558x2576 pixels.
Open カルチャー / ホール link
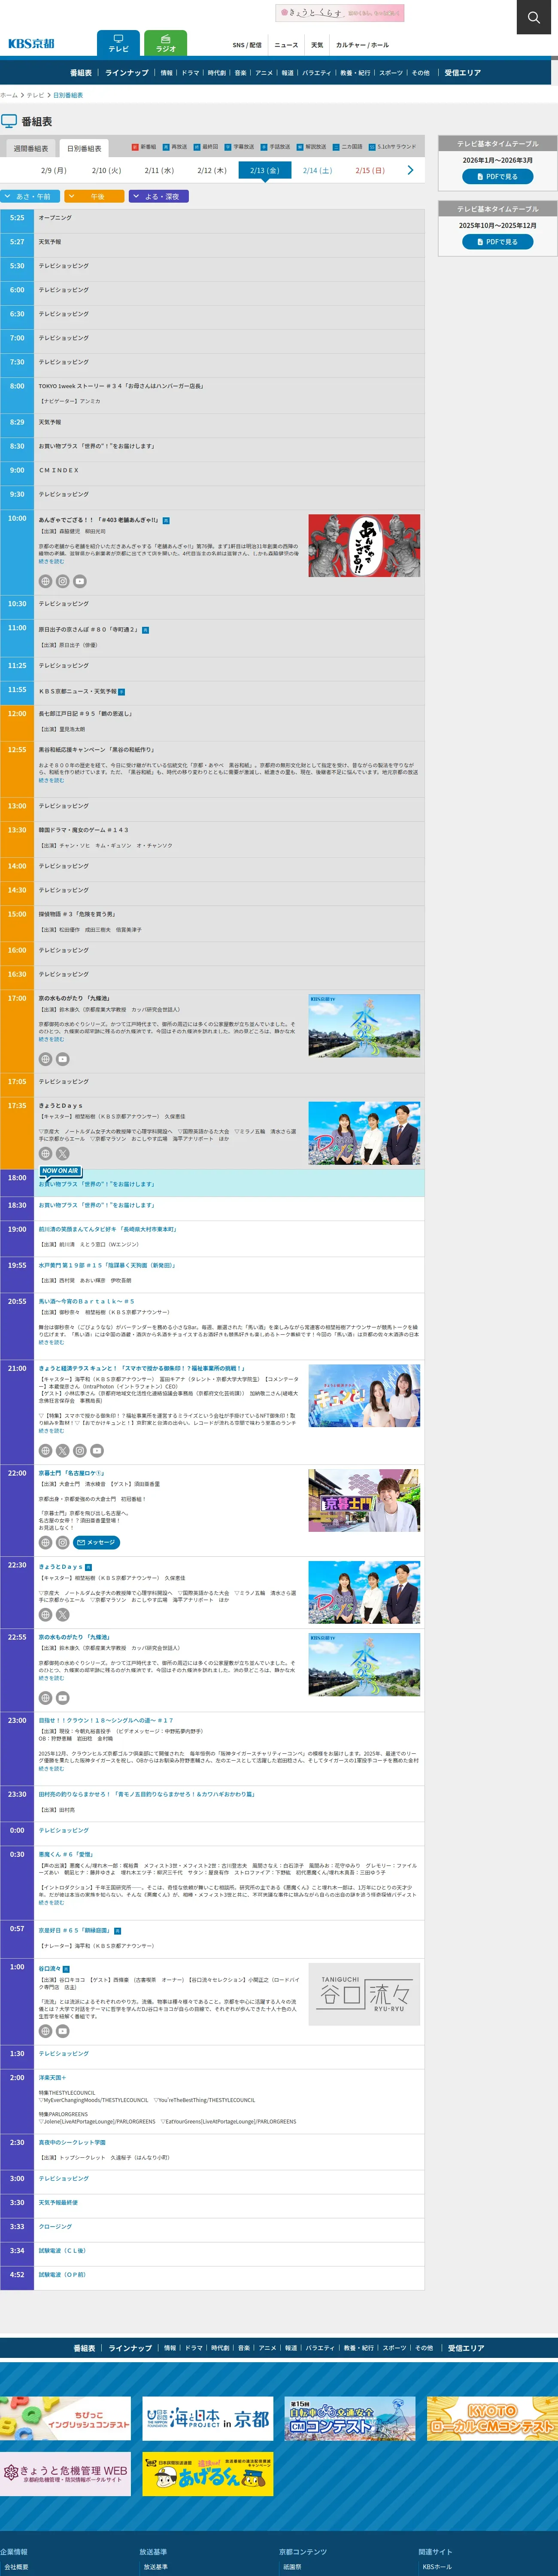(x=362, y=45)
